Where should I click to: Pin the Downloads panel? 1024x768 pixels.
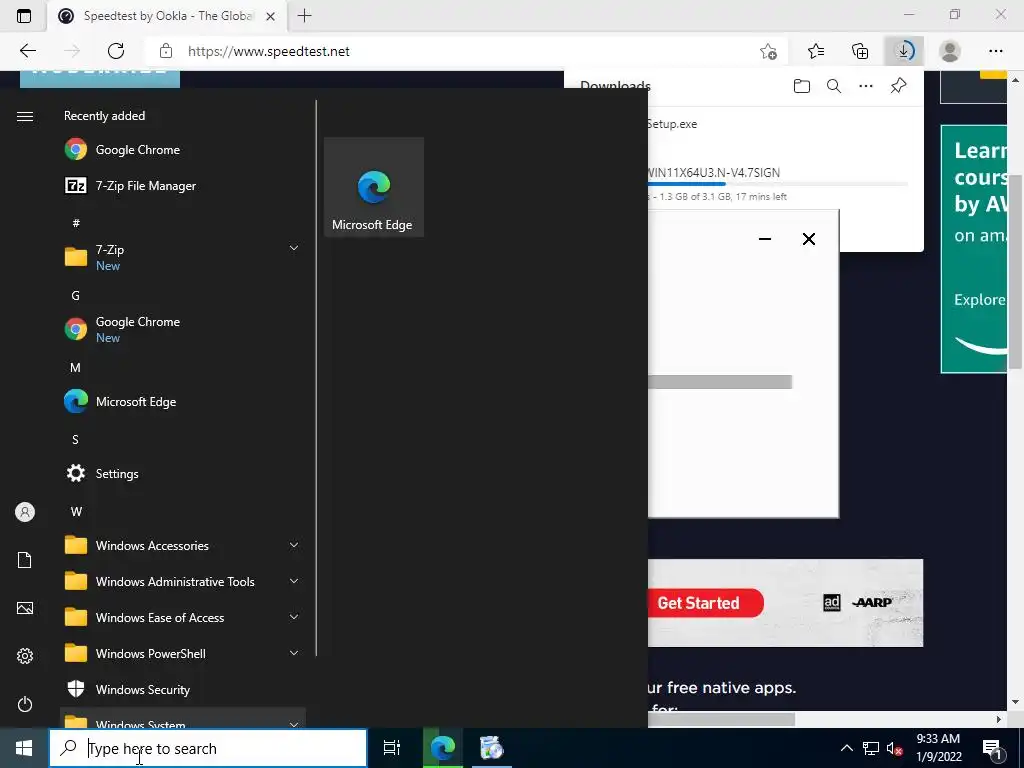pos(899,86)
